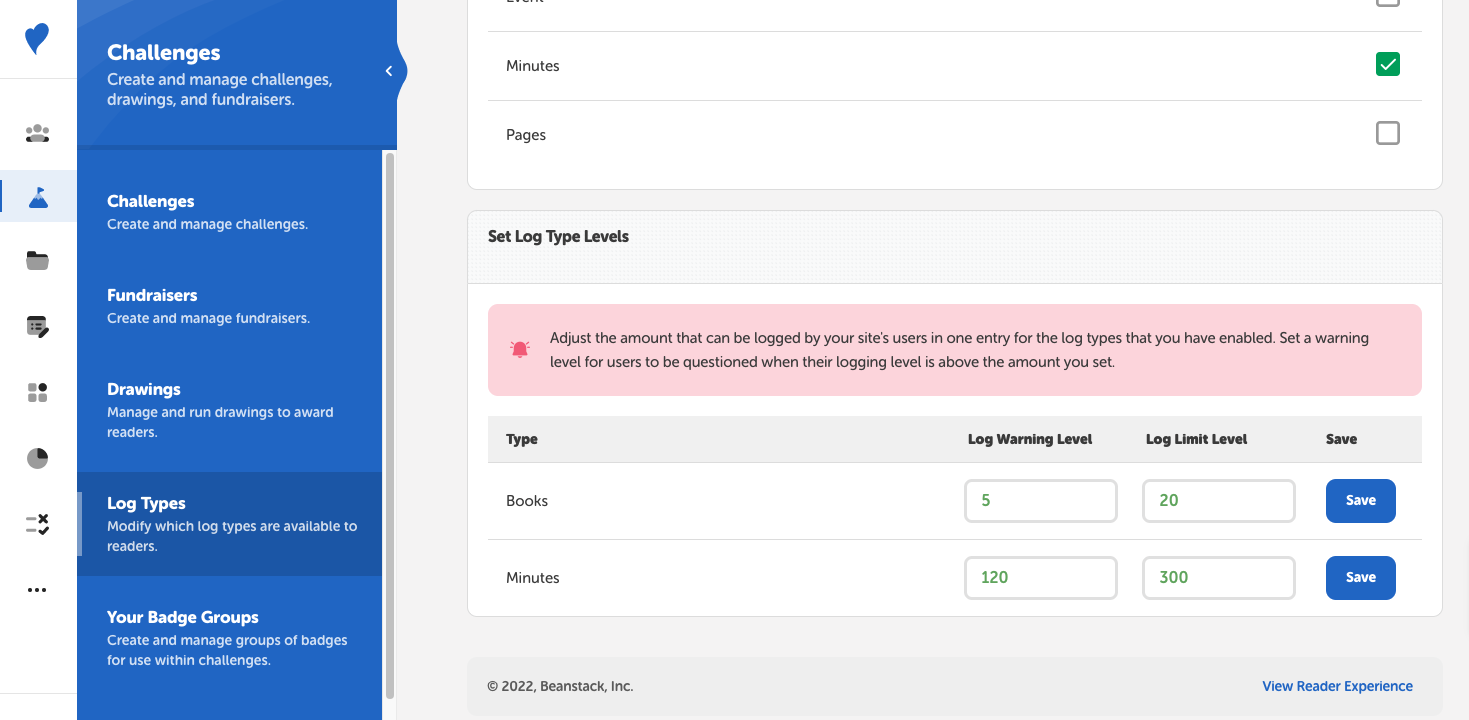Go to Your Badge Groups

tap(182, 617)
